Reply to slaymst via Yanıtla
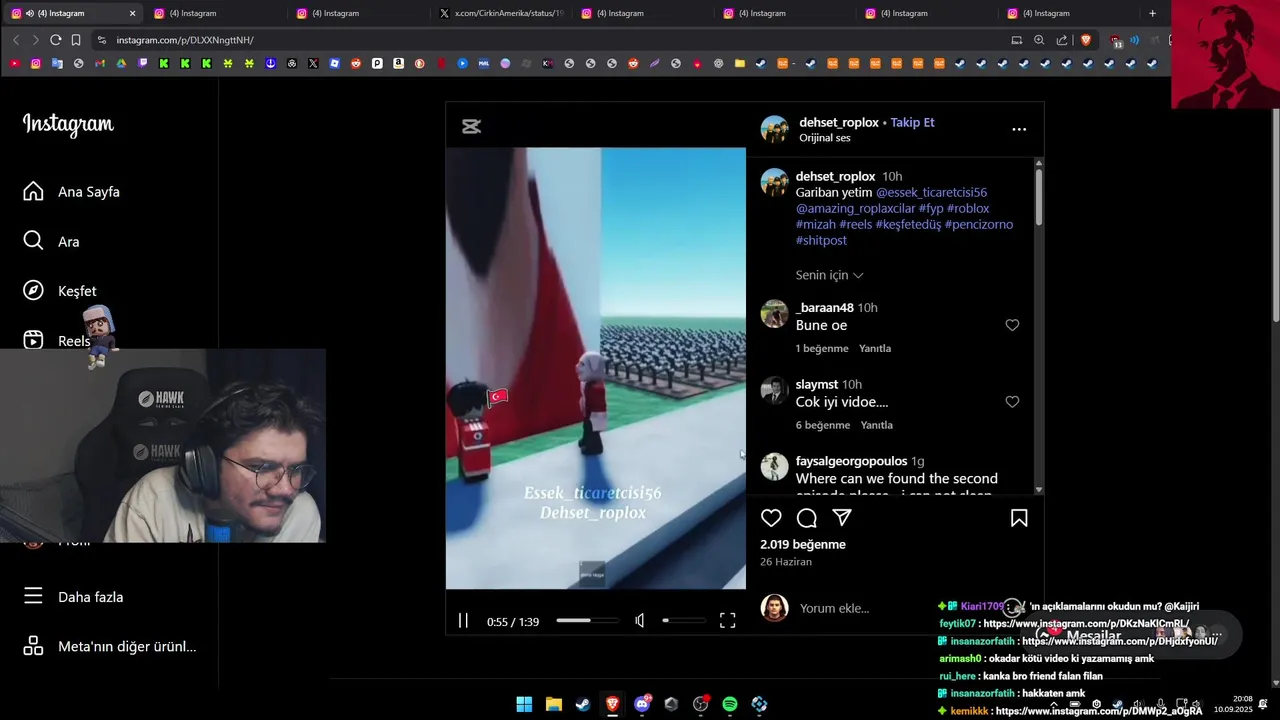Image resolution: width=1280 pixels, height=720 pixels. tap(876, 425)
